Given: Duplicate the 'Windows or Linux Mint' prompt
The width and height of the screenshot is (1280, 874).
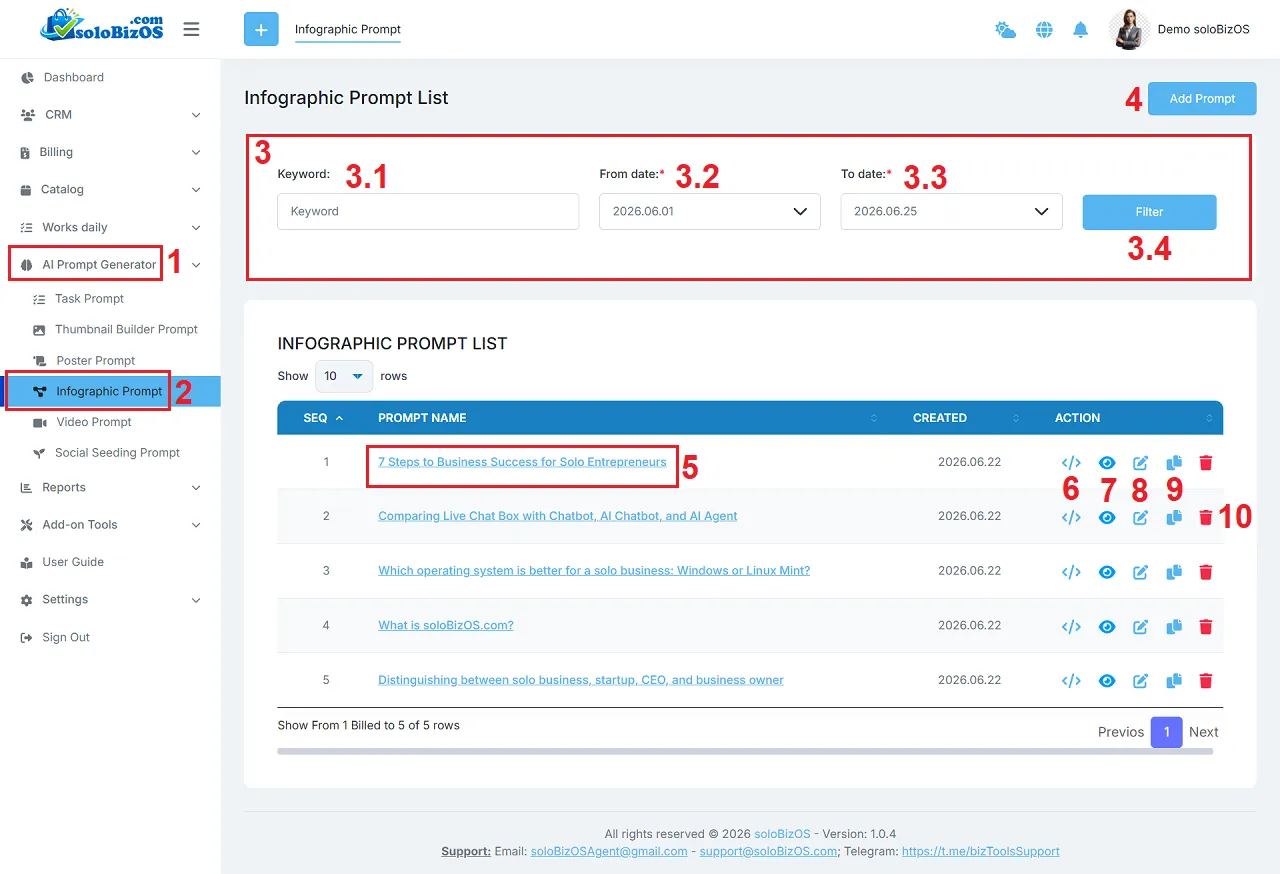Looking at the screenshot, I should [1174, 571].
